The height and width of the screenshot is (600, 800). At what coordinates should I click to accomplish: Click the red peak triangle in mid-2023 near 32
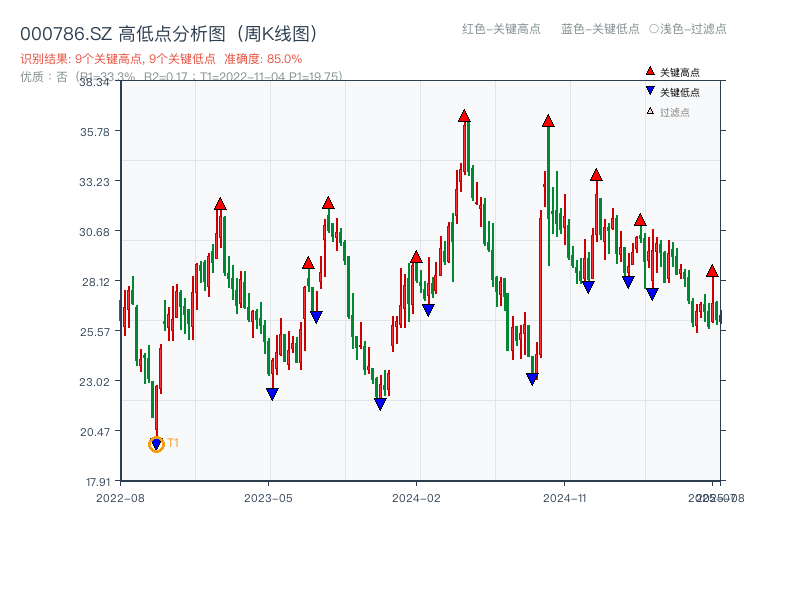click(x=328, y=203)
